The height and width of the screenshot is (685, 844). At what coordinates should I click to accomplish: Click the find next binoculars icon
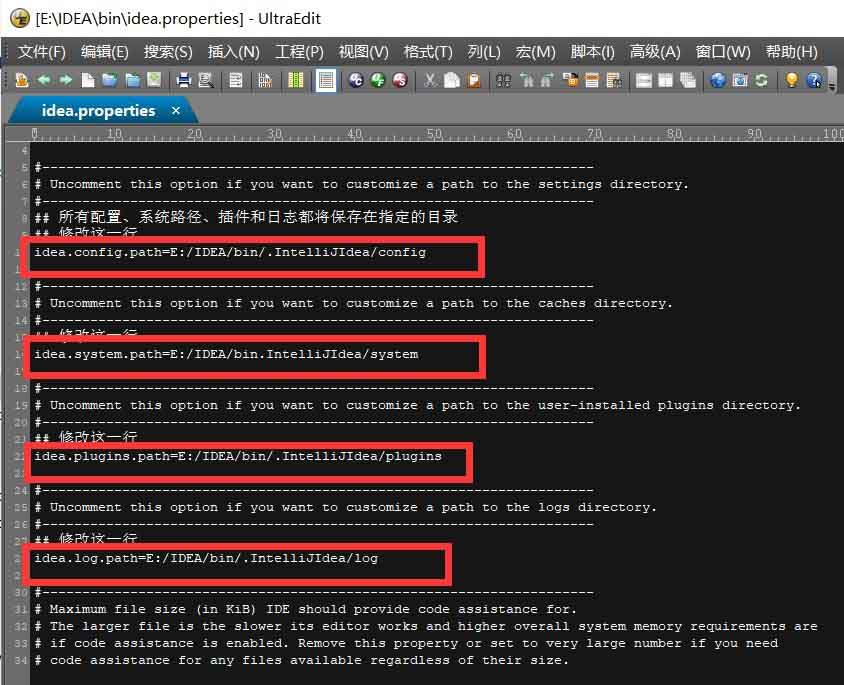[547, 81]
